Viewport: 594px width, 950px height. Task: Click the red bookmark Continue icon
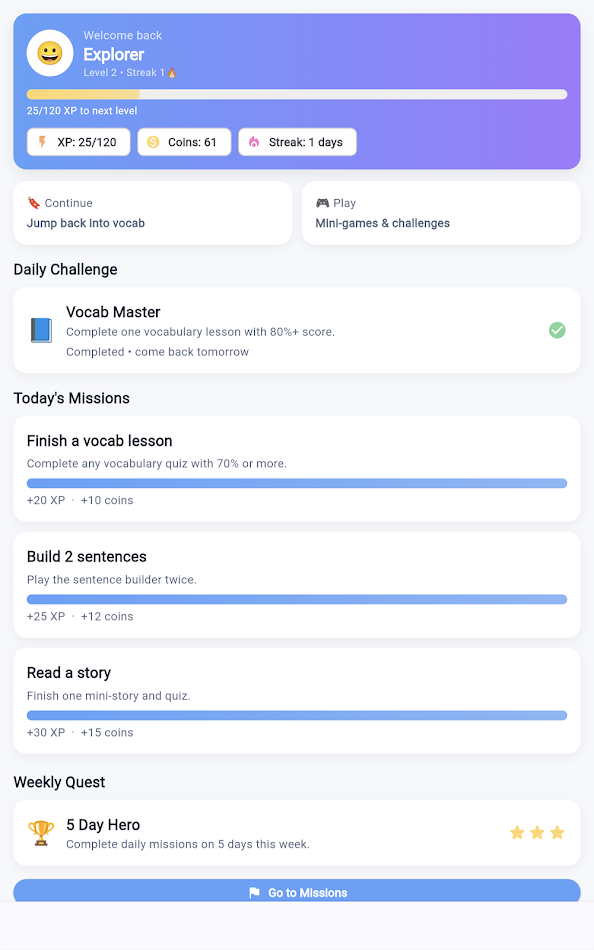tap(34, 203)
